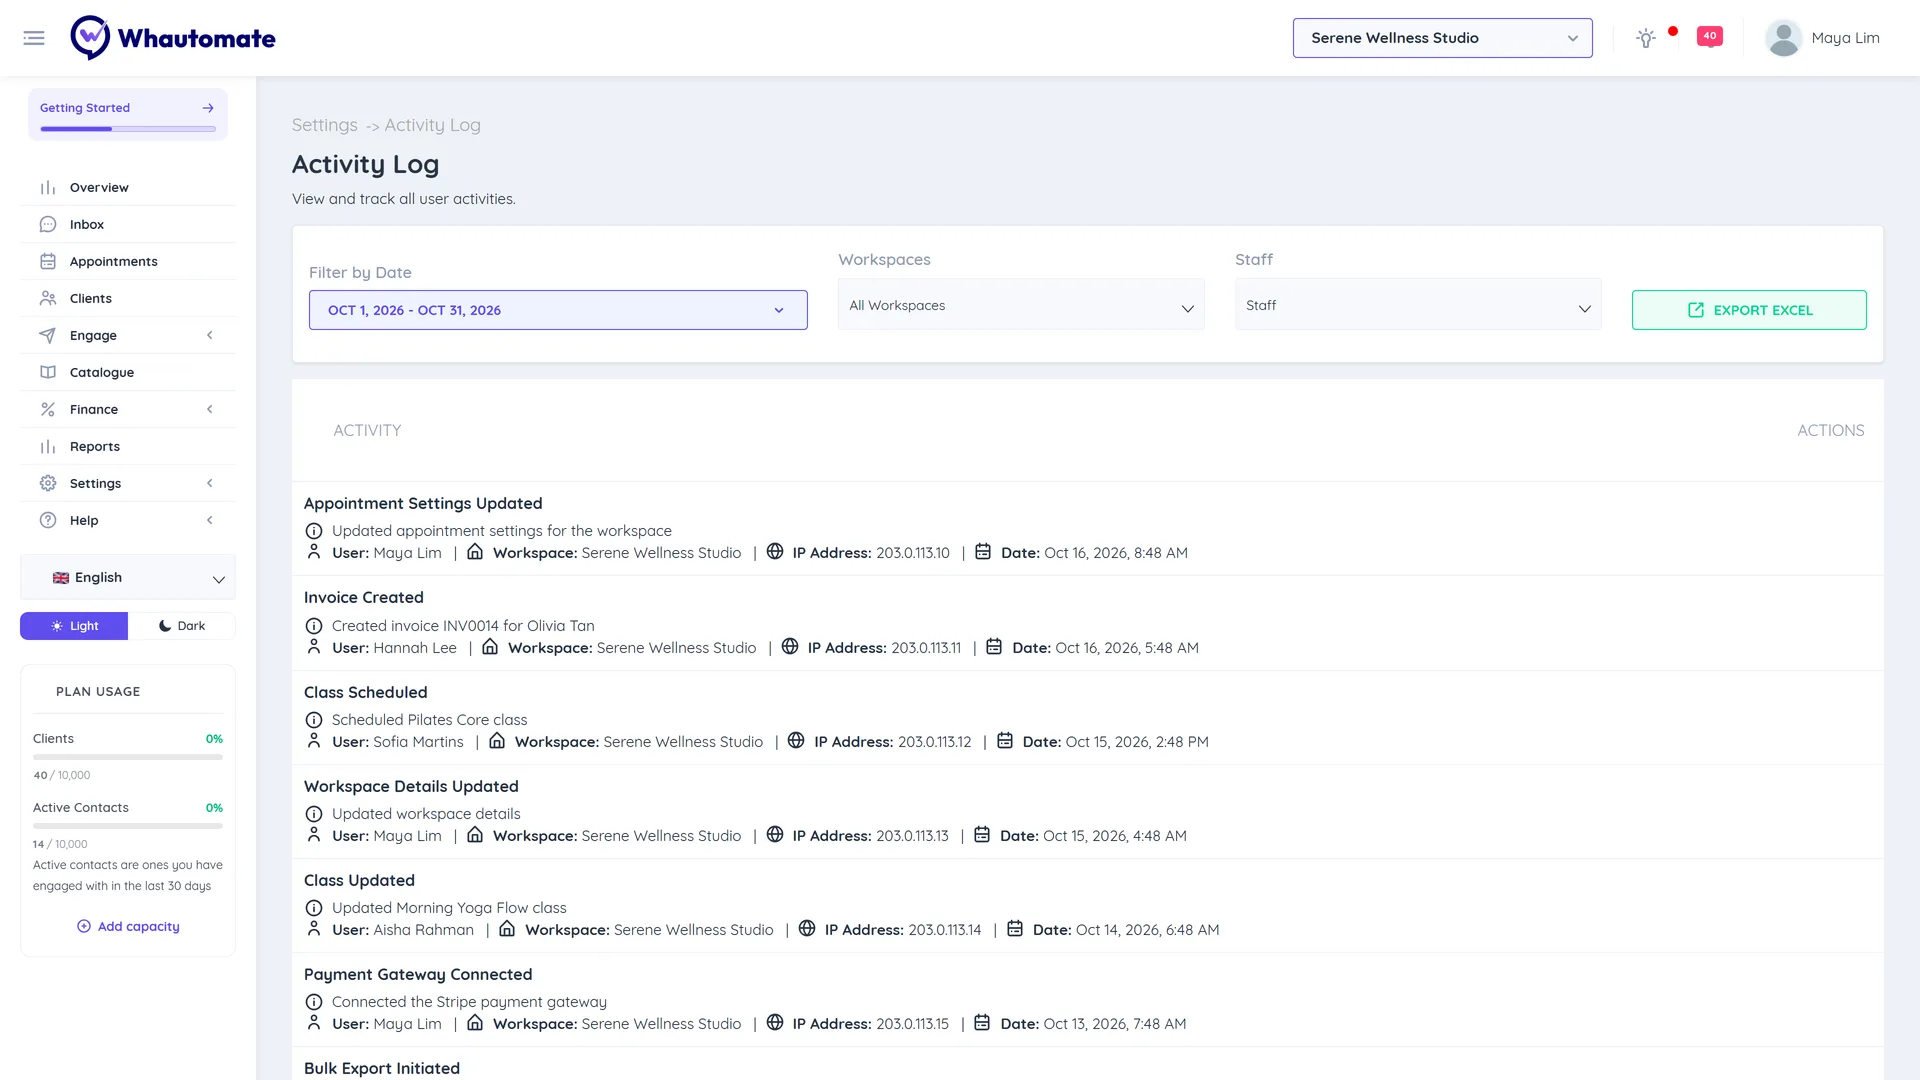1920x1080 pixels.
Task: Expand the Engage submenu chevron
Action: tap(210, 336)
